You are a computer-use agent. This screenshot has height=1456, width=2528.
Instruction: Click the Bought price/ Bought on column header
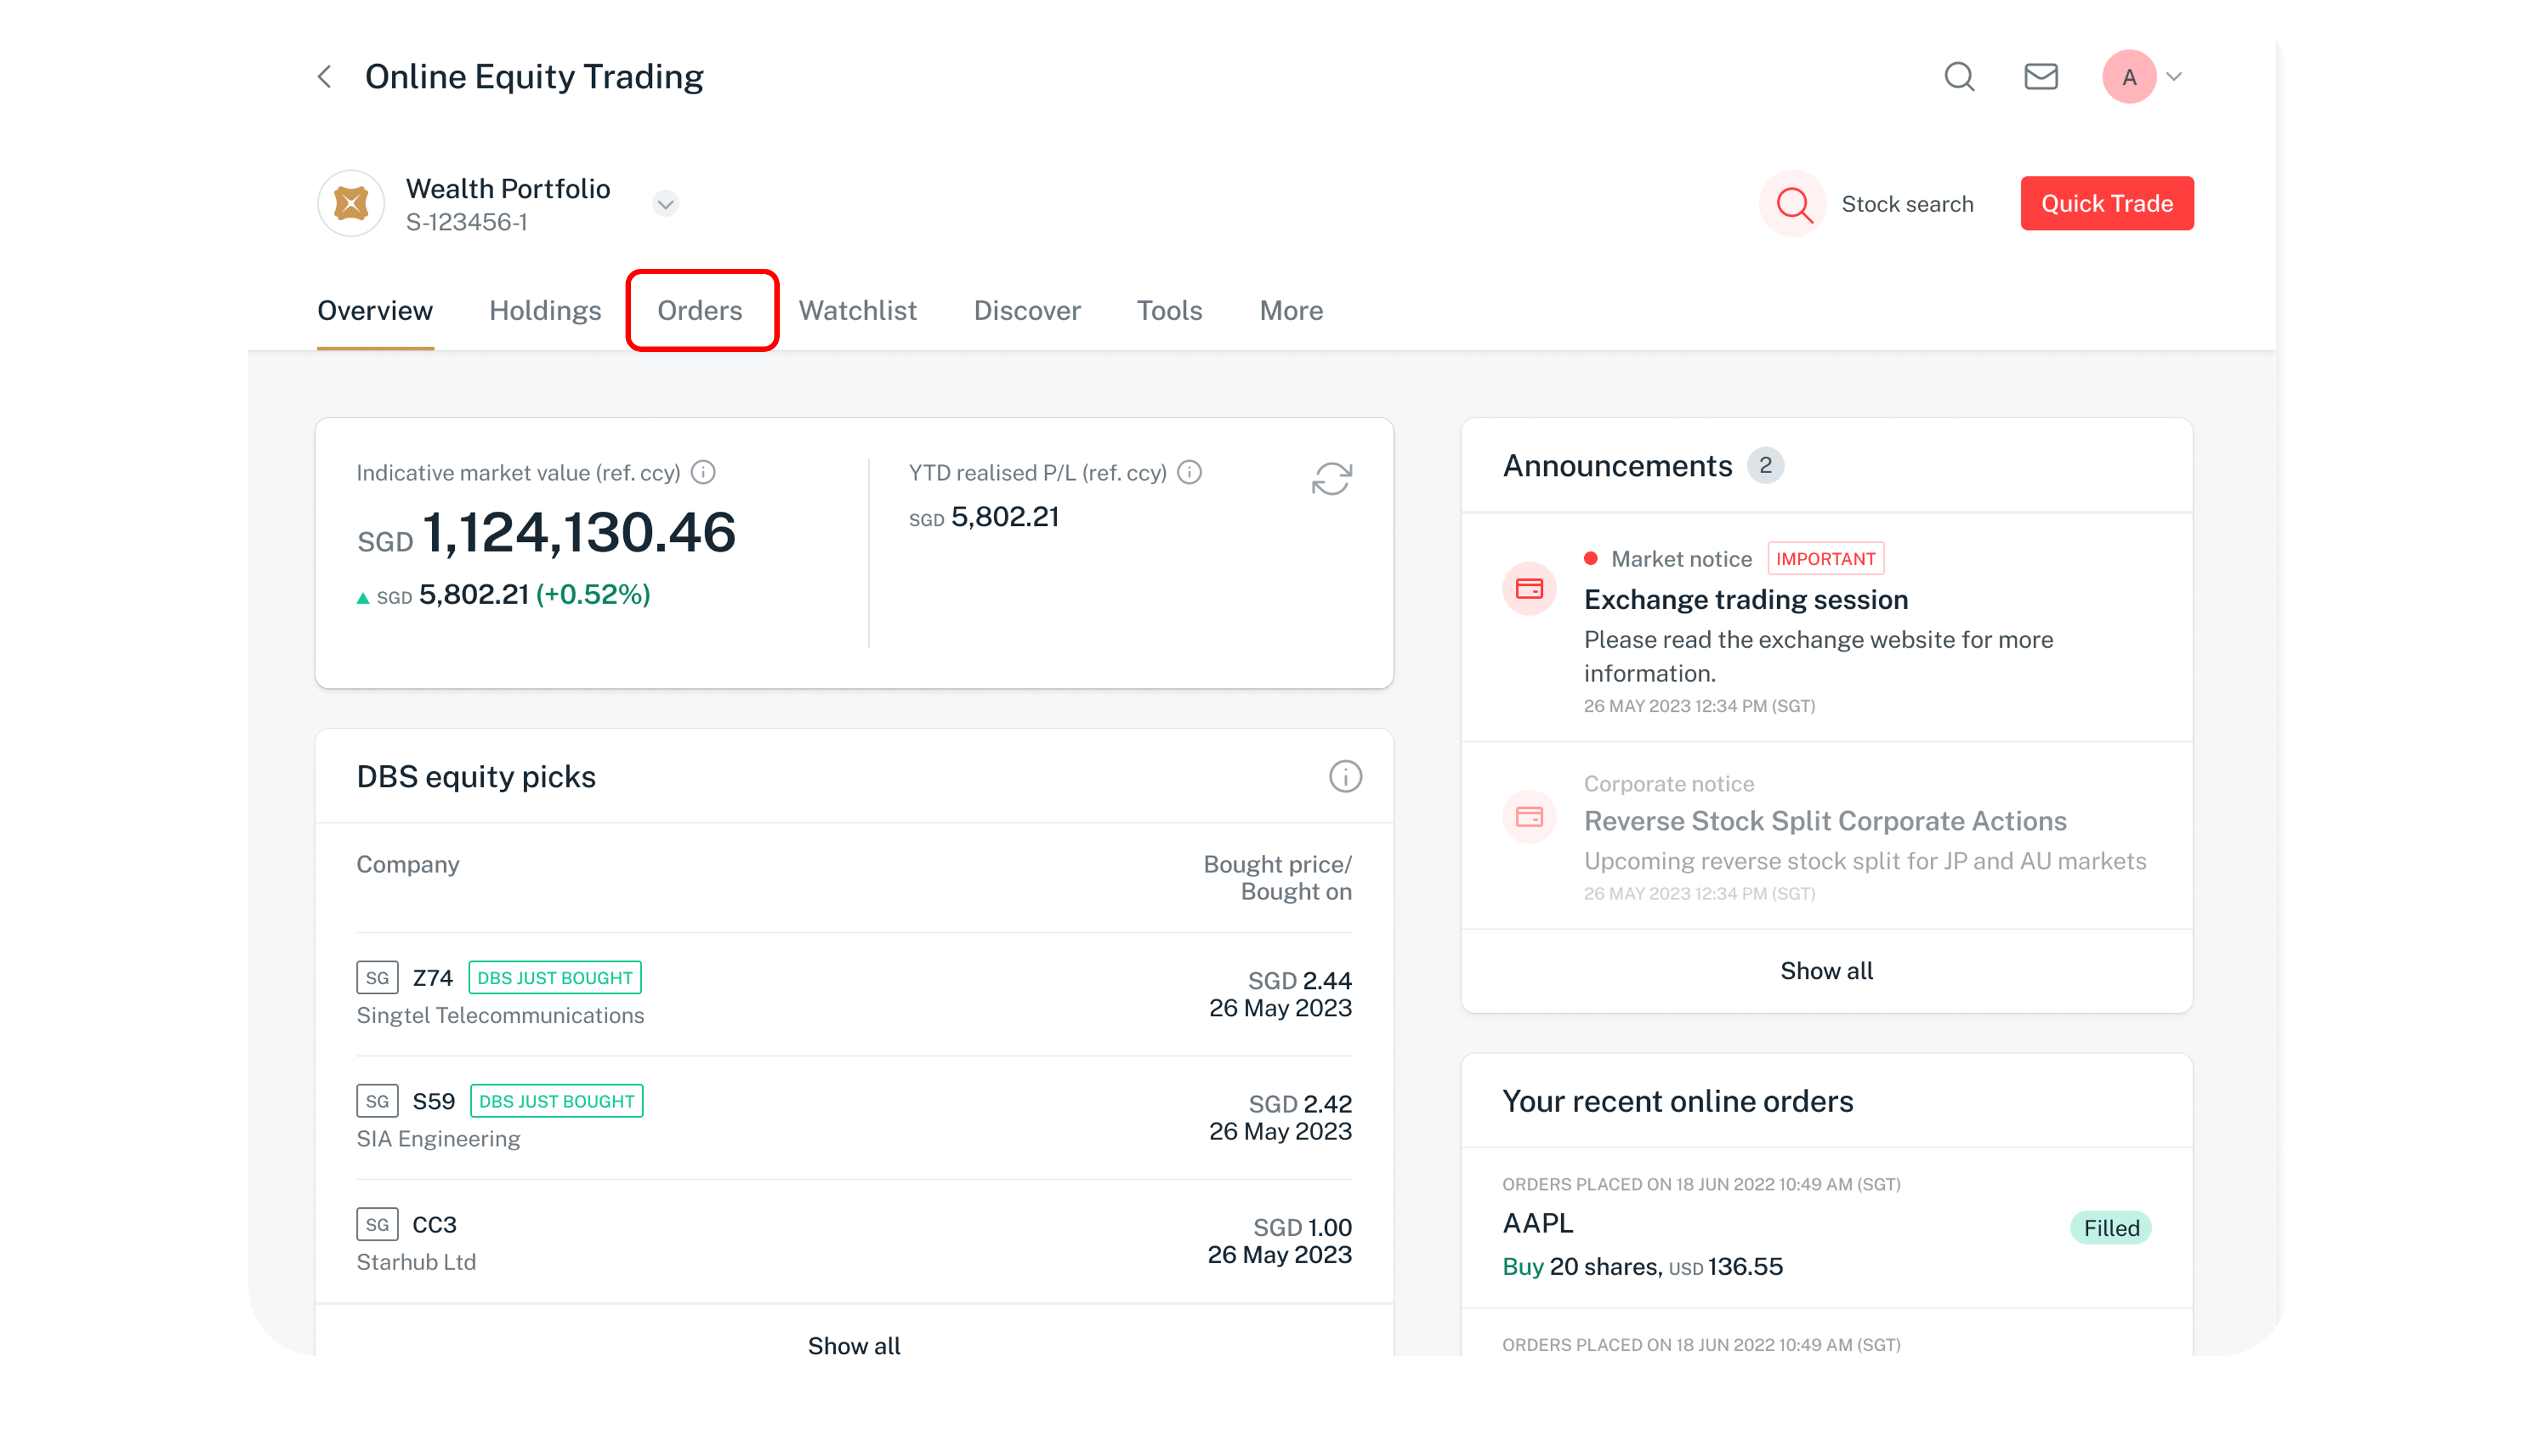1277,877
